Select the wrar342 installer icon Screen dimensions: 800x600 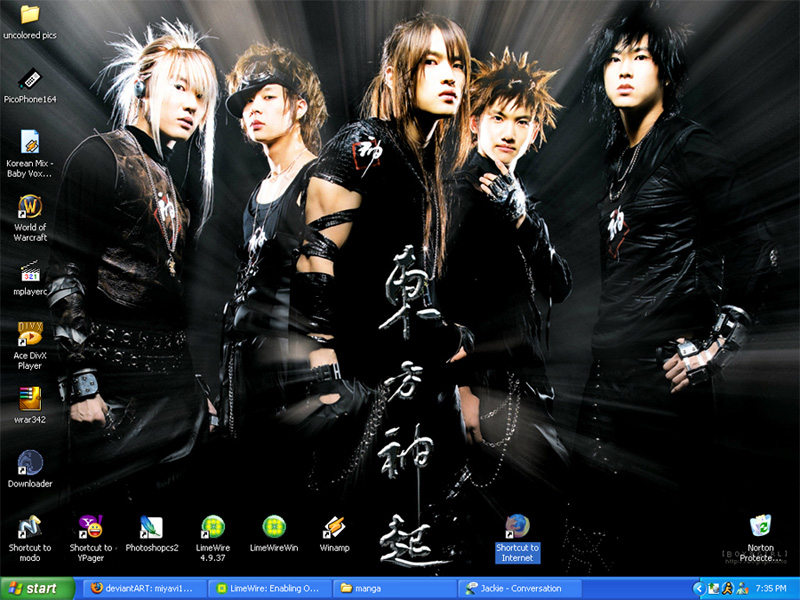(30, 399)
